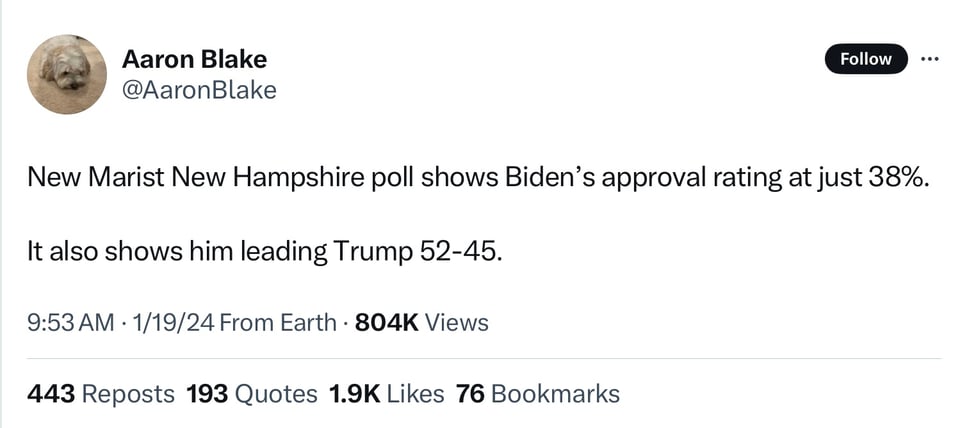Click the From Earth location label
Screen dimensions: 960x428
point(277,322)
